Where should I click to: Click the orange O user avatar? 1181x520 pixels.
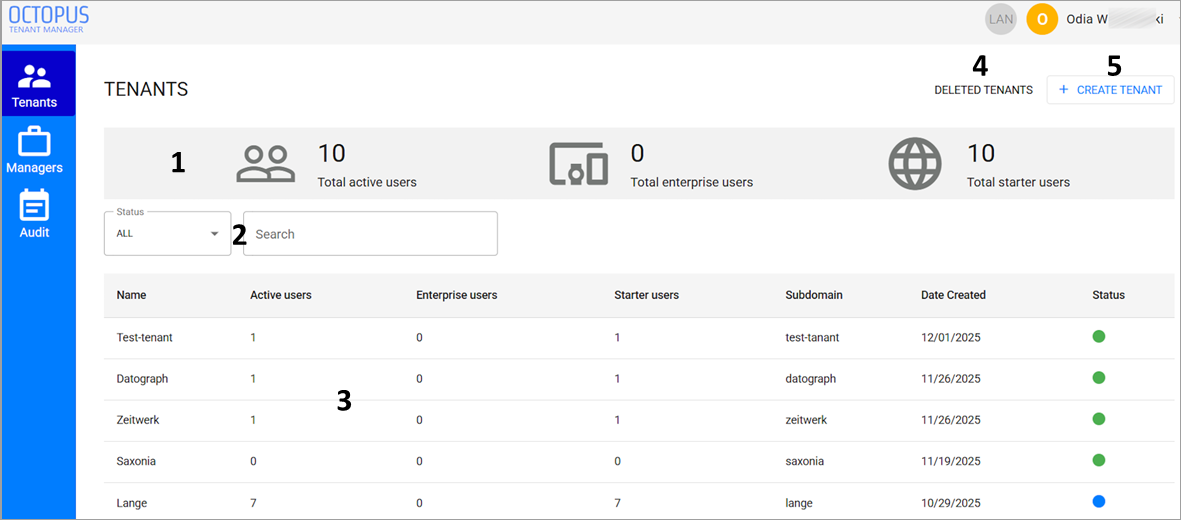pyautogui.click(x=1042, y=20)
